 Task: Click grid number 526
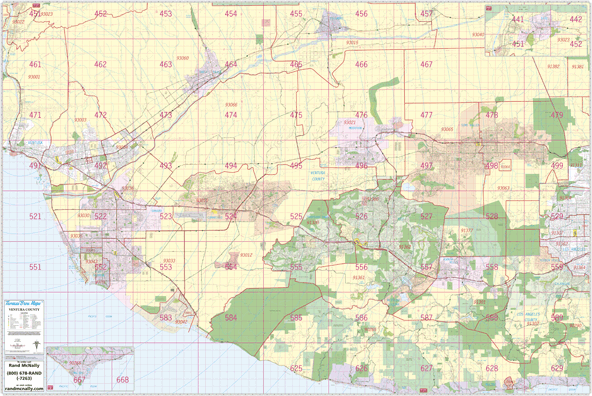click(x=361, y=216)
